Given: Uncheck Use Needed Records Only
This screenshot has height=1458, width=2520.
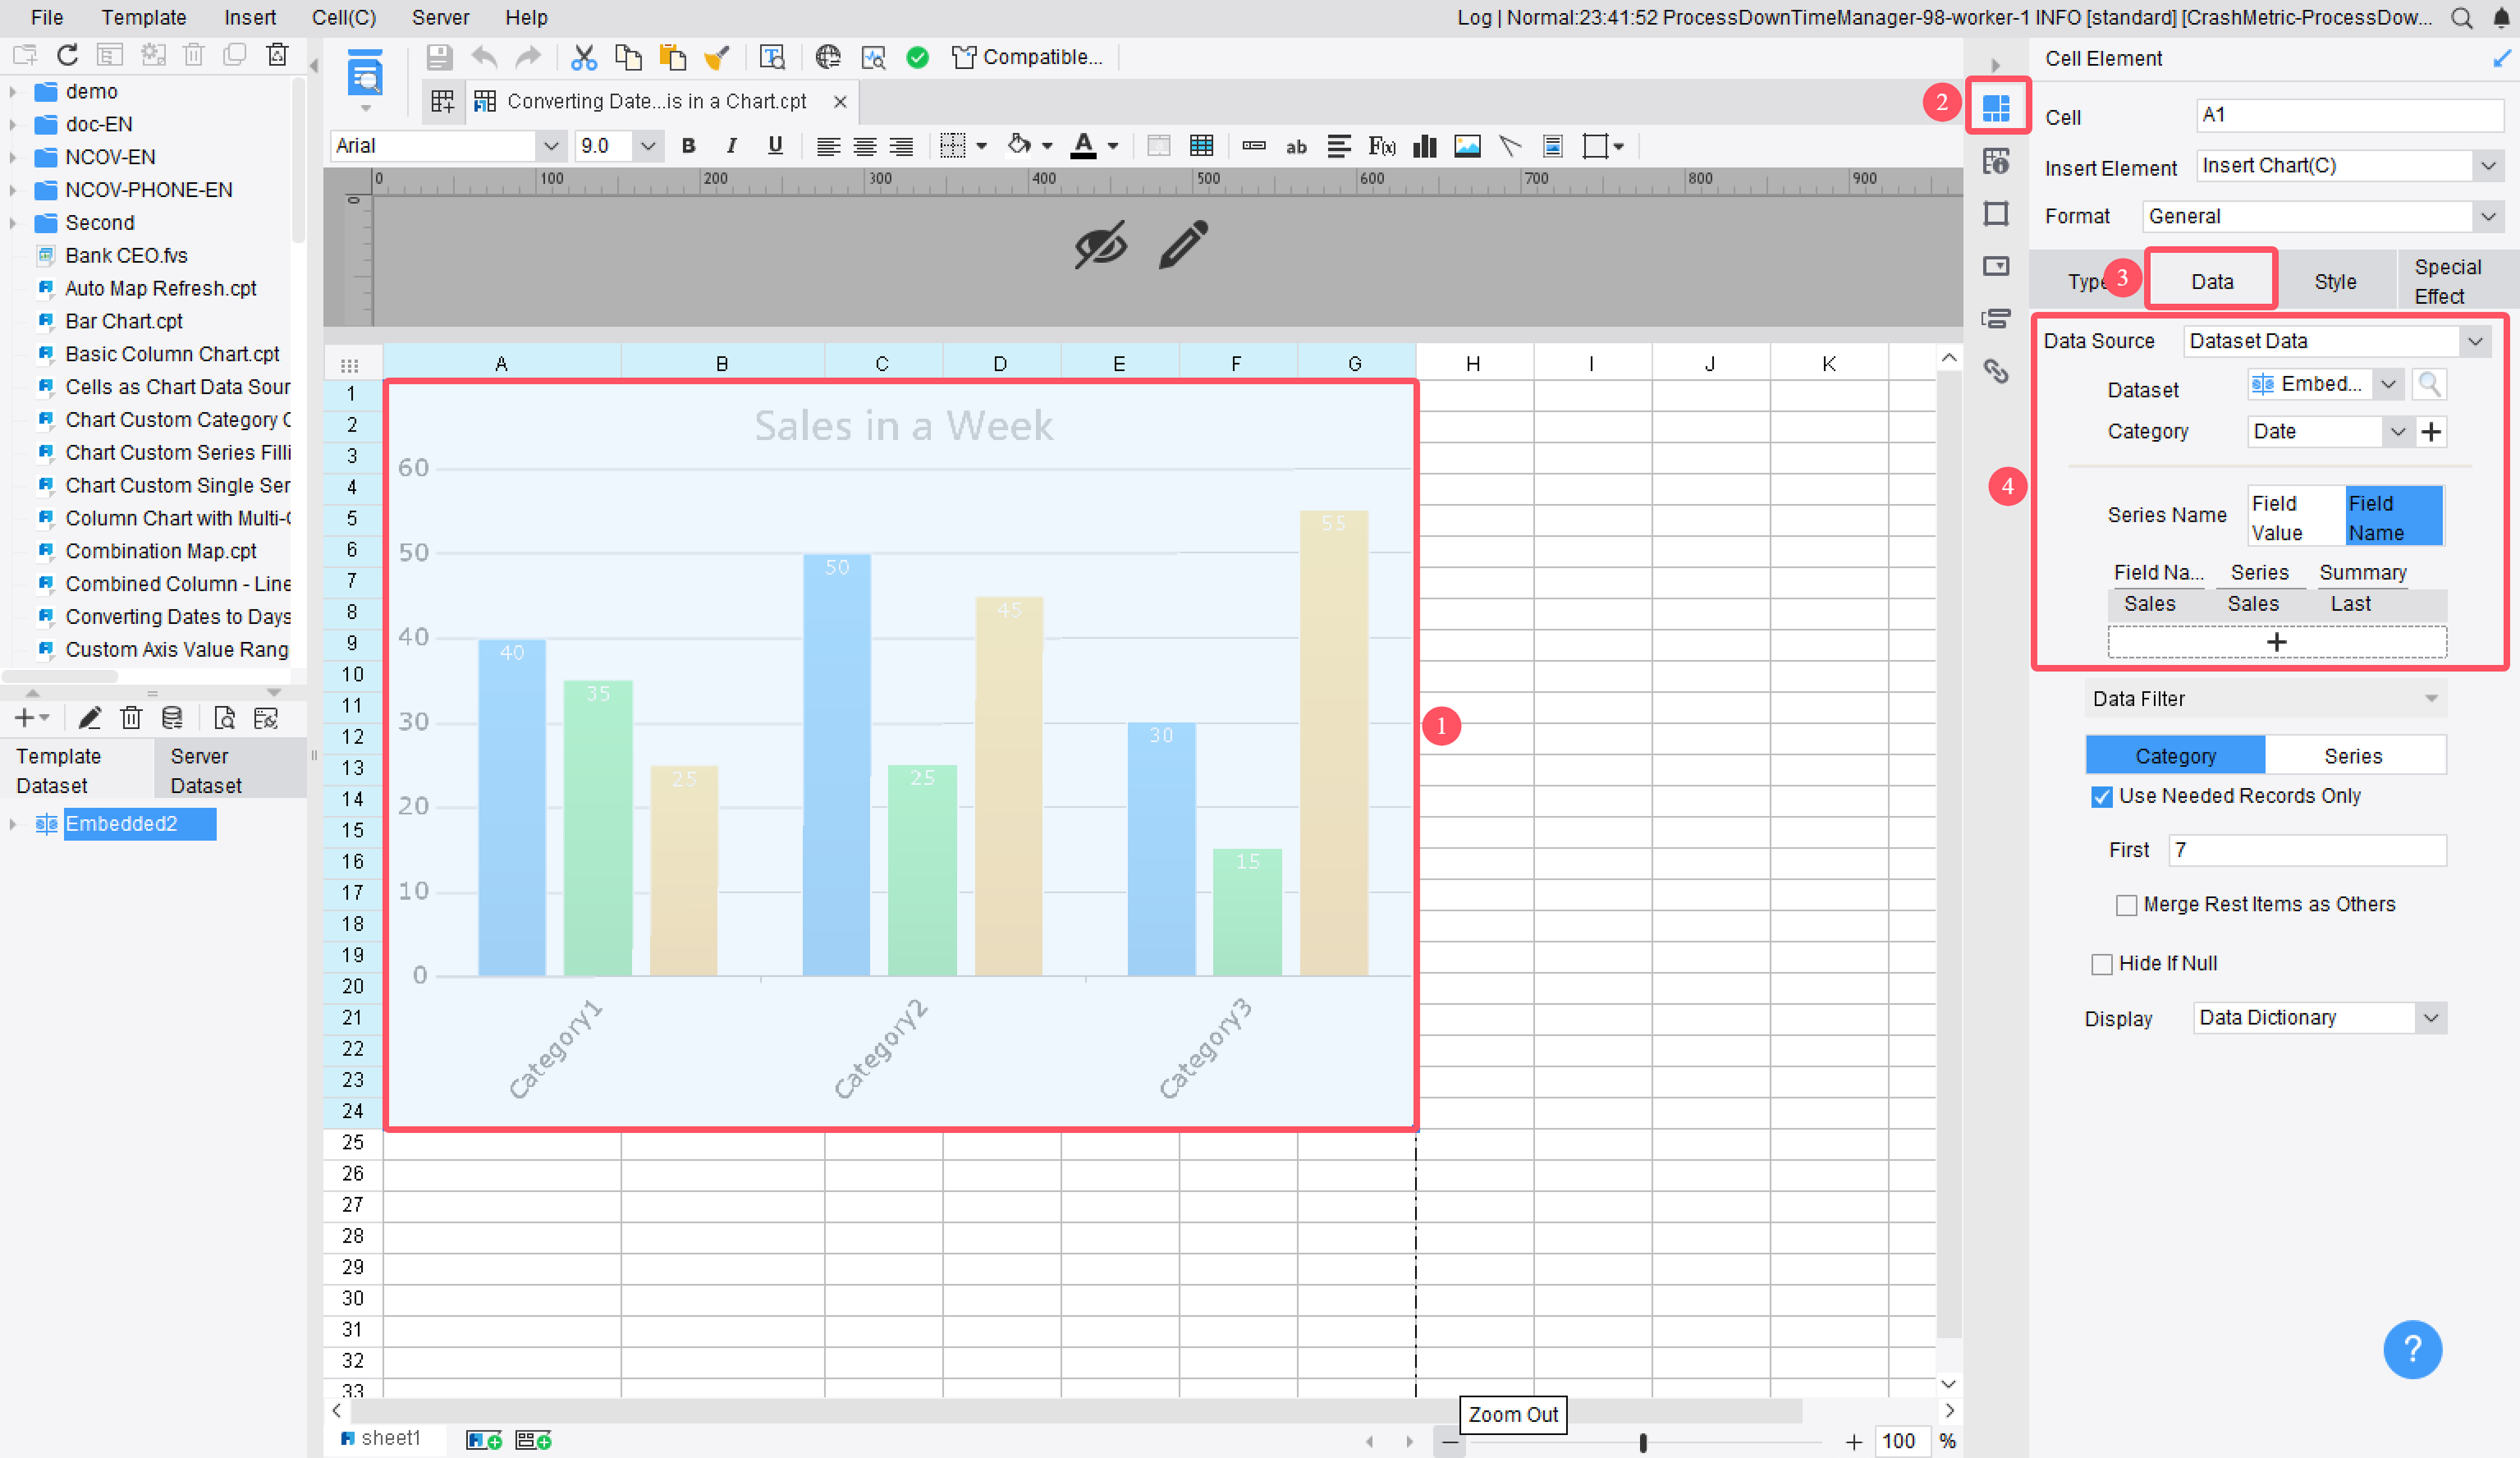Looking at the screenshot, I should coord(2102,797).
